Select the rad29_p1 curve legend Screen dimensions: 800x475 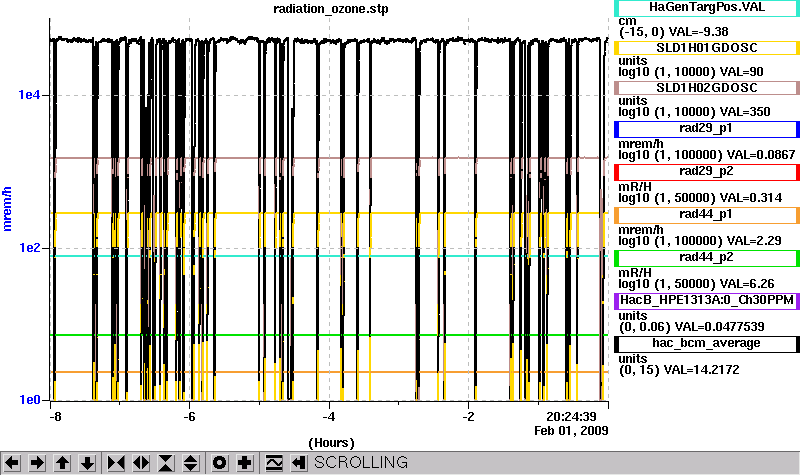tap(707, 129)
